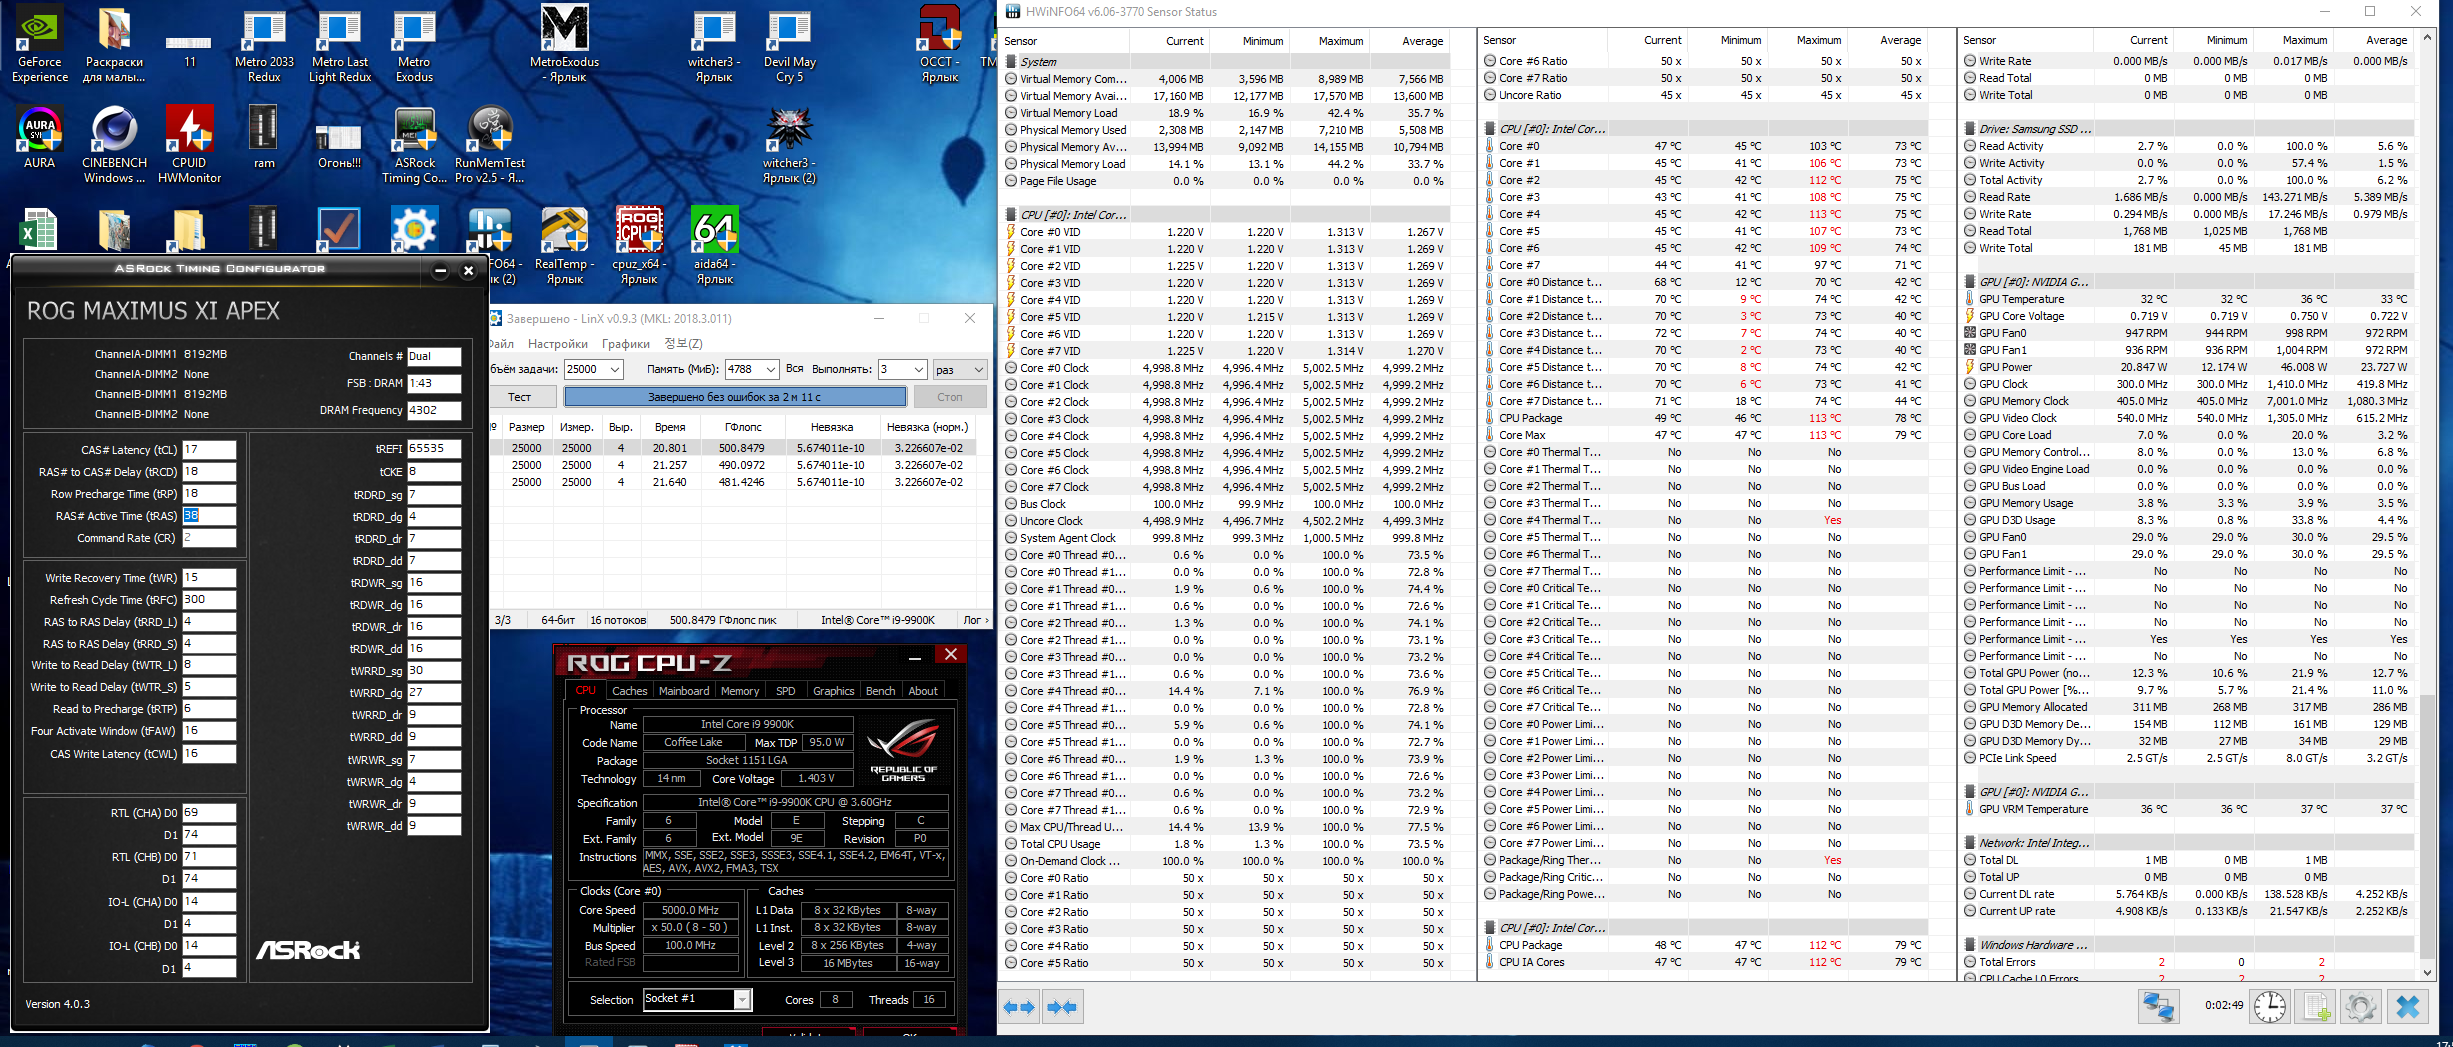The height and width of the screenshot is (1047, 2453).
Task: Click the tREFI field showing 65535
Action: click(435, 449)
